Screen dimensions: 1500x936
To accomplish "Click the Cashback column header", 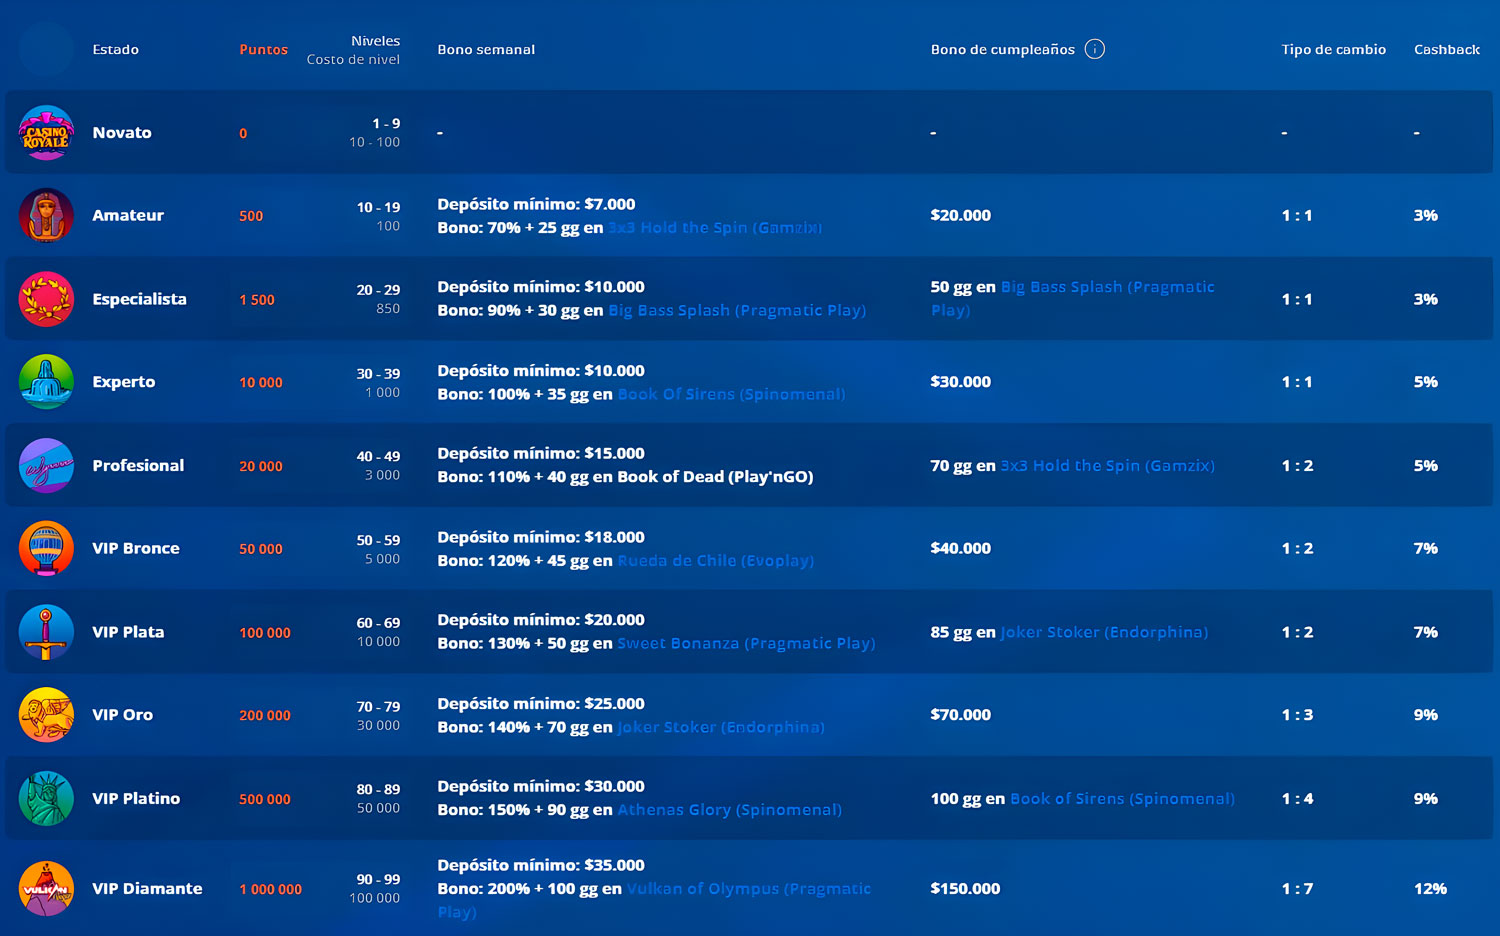I will coord(1447,49).
